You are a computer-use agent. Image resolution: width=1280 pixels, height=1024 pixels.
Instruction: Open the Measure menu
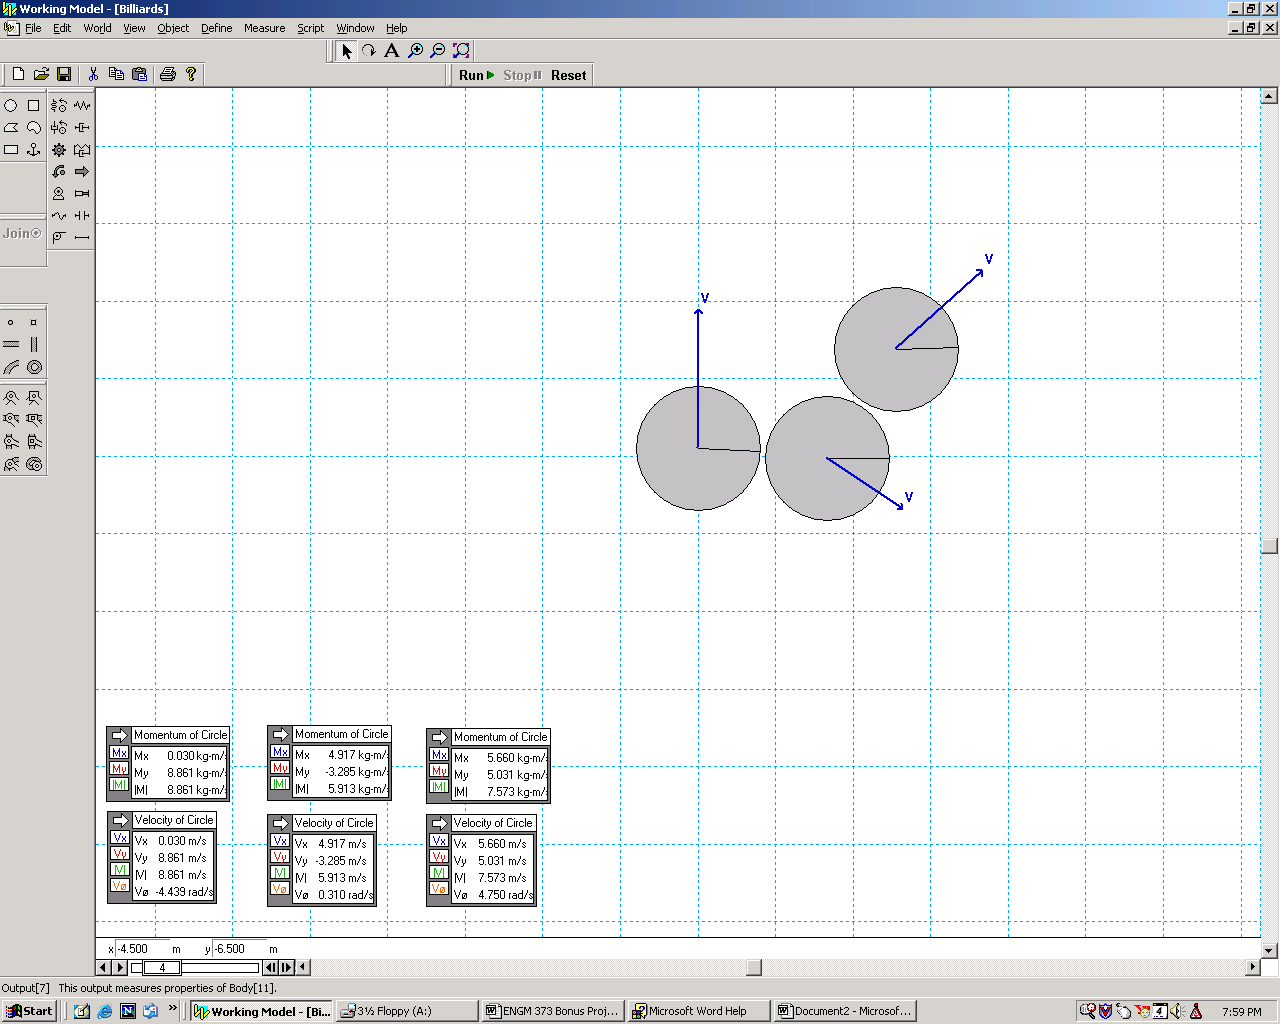pyautogui.click(x=264, y=28)
